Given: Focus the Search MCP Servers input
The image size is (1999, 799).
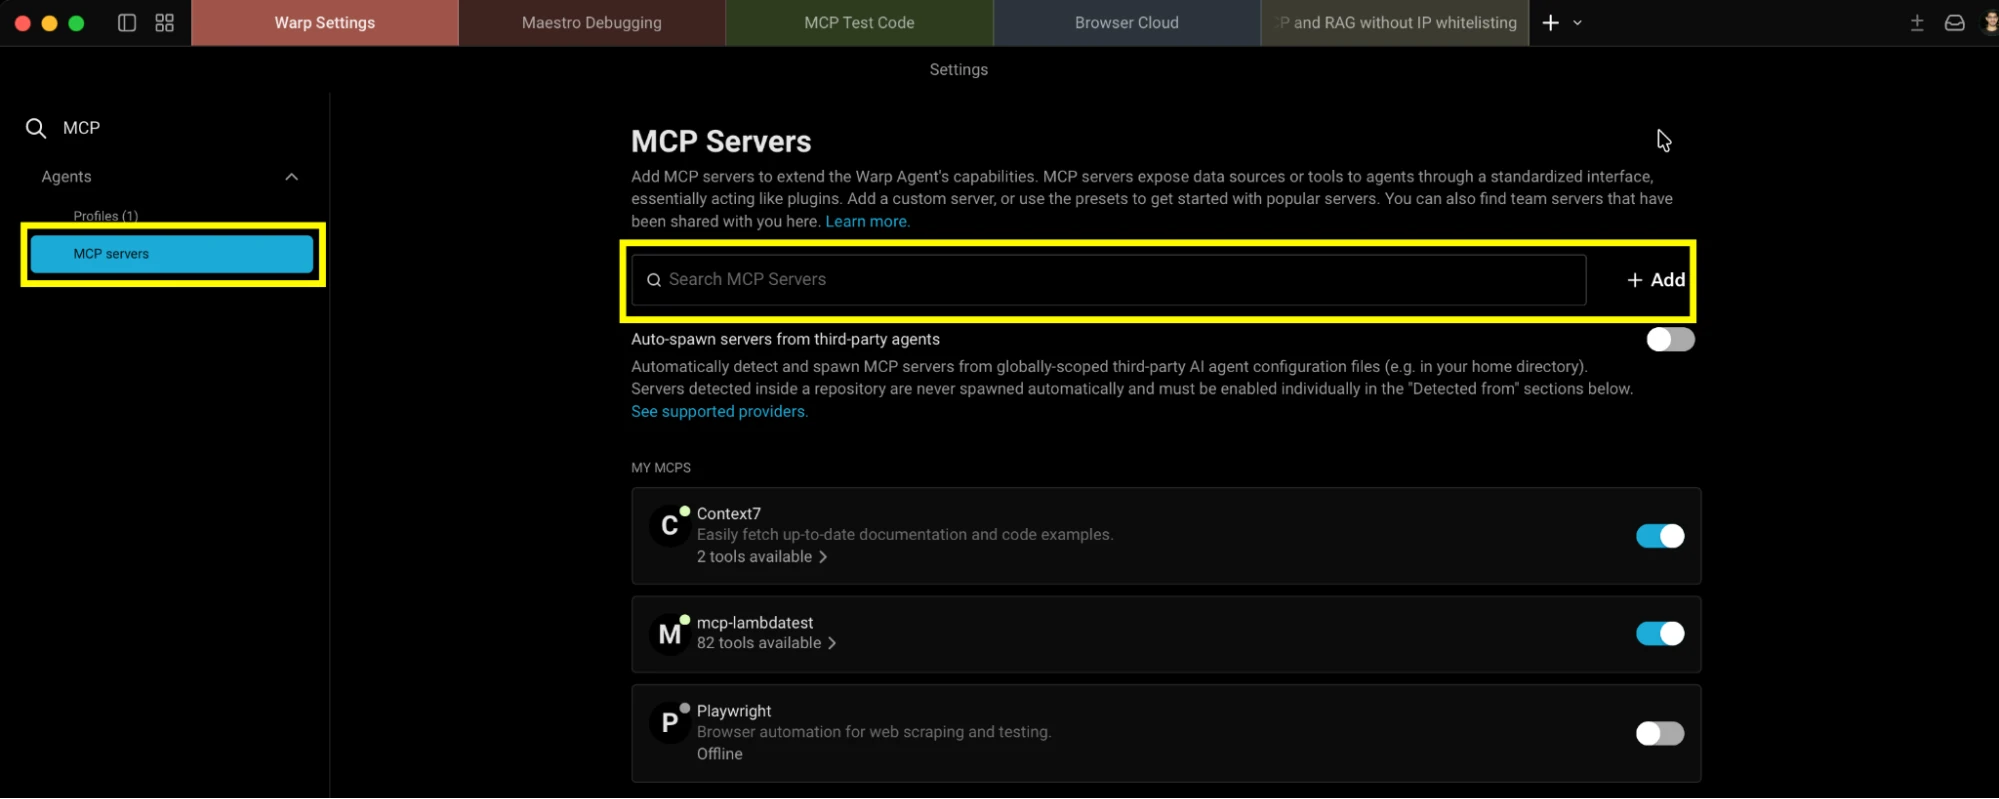Looking at the screenshot, I should click(1108, 280).
